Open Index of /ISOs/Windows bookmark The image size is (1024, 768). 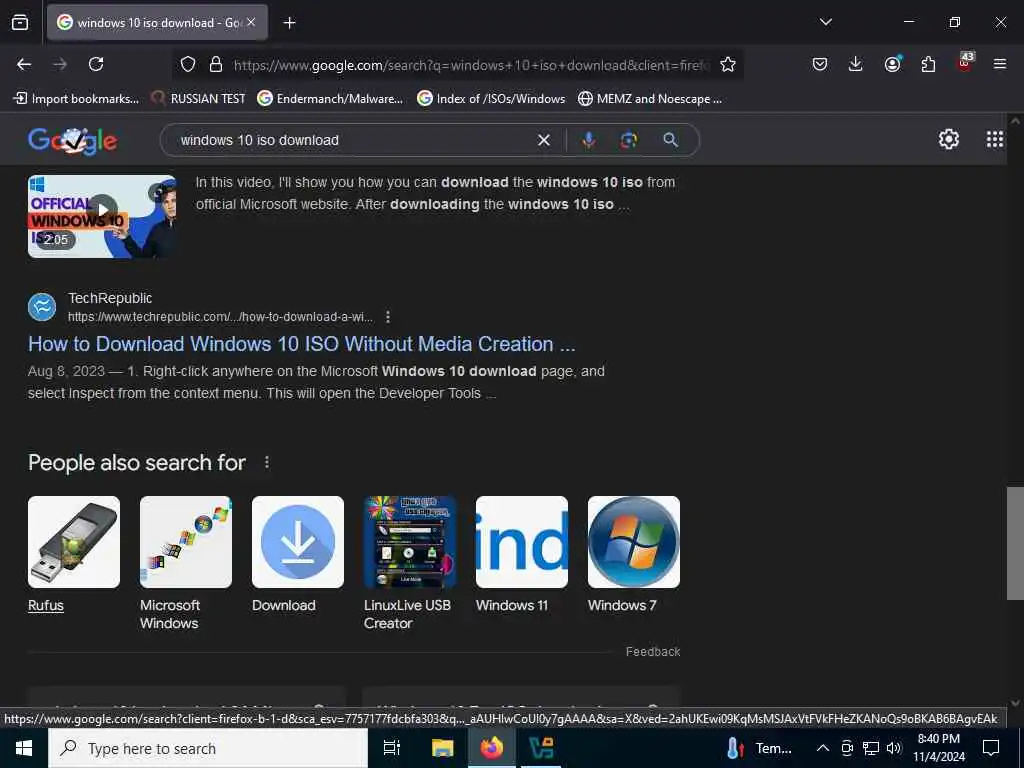click(x=491, y=99)
